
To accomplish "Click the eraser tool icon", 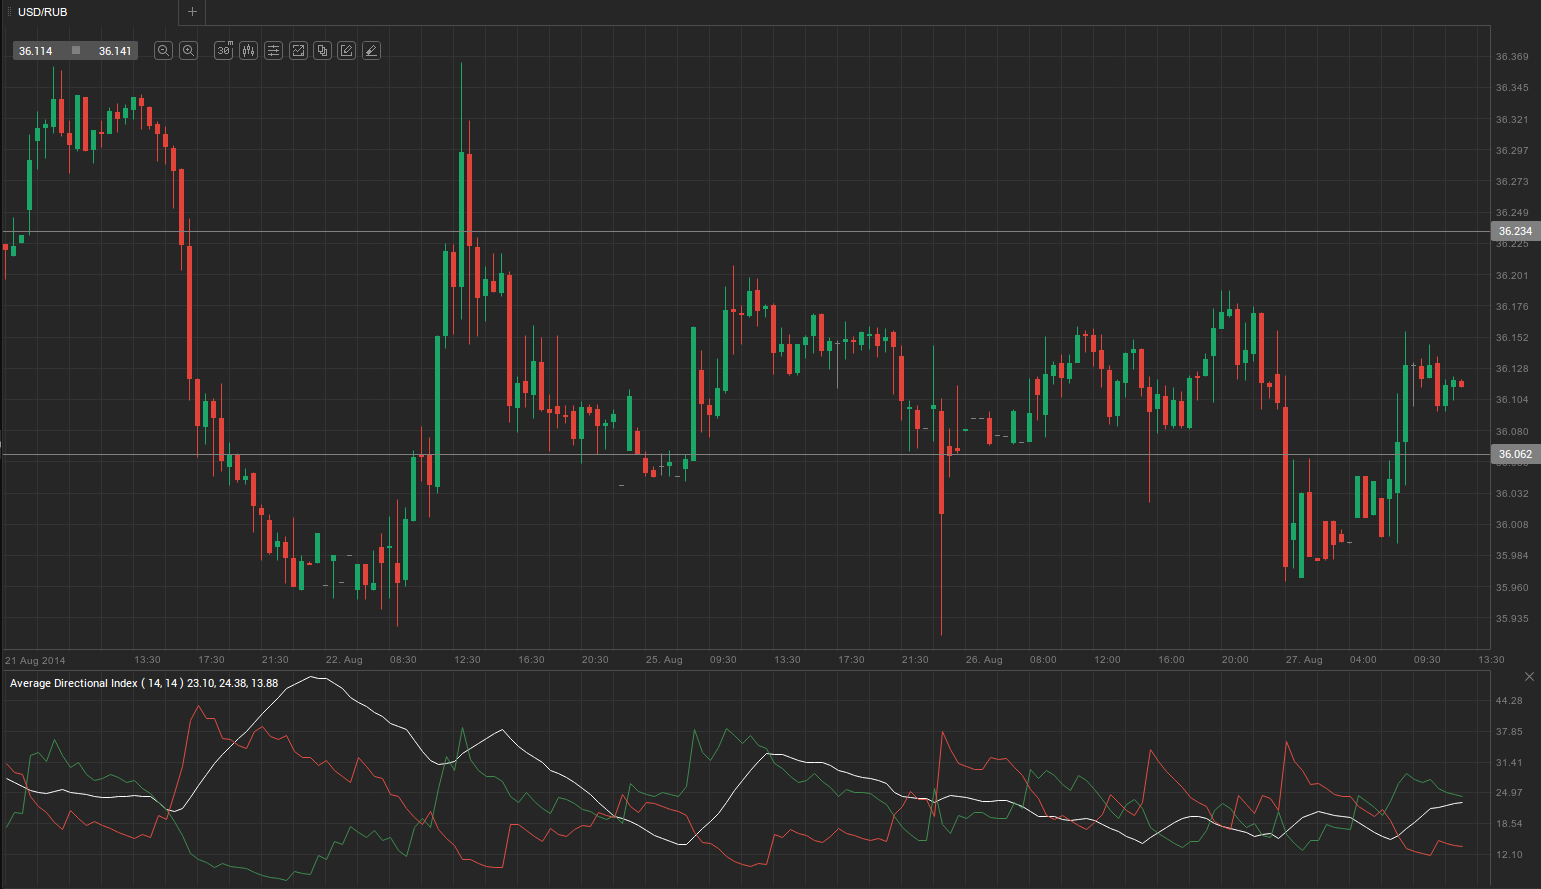I will pyautogui.click(x=371, y=50).
